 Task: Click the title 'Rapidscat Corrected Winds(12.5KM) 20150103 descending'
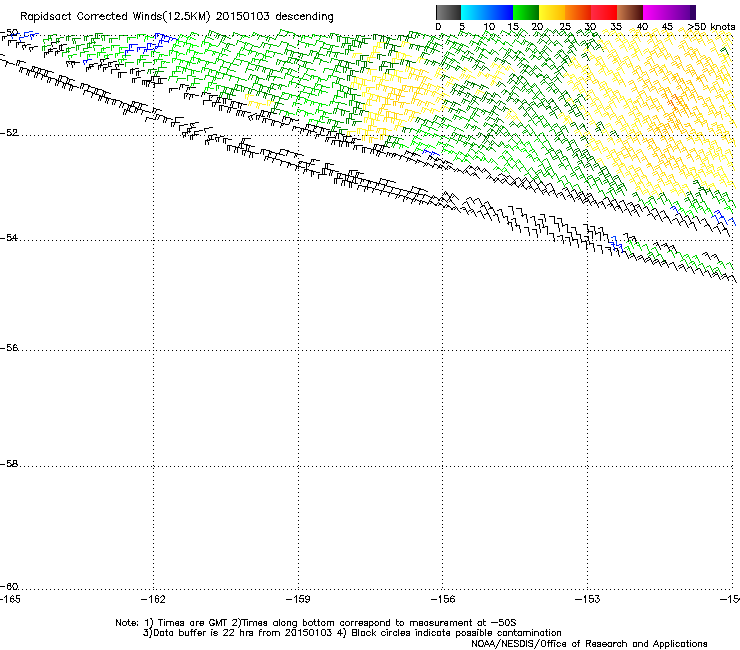pos(177,17)
